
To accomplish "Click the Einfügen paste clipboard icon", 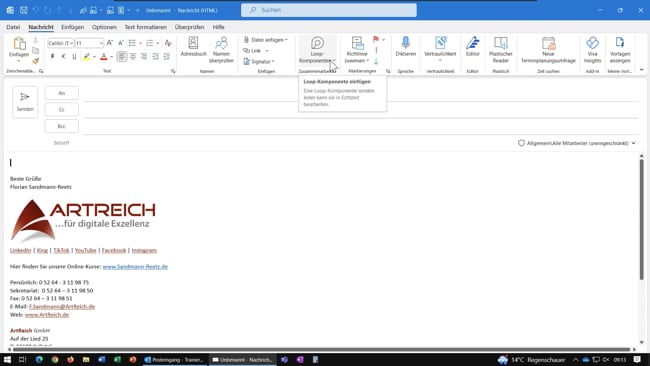I will pyautogui.click(x=19, y=43).
